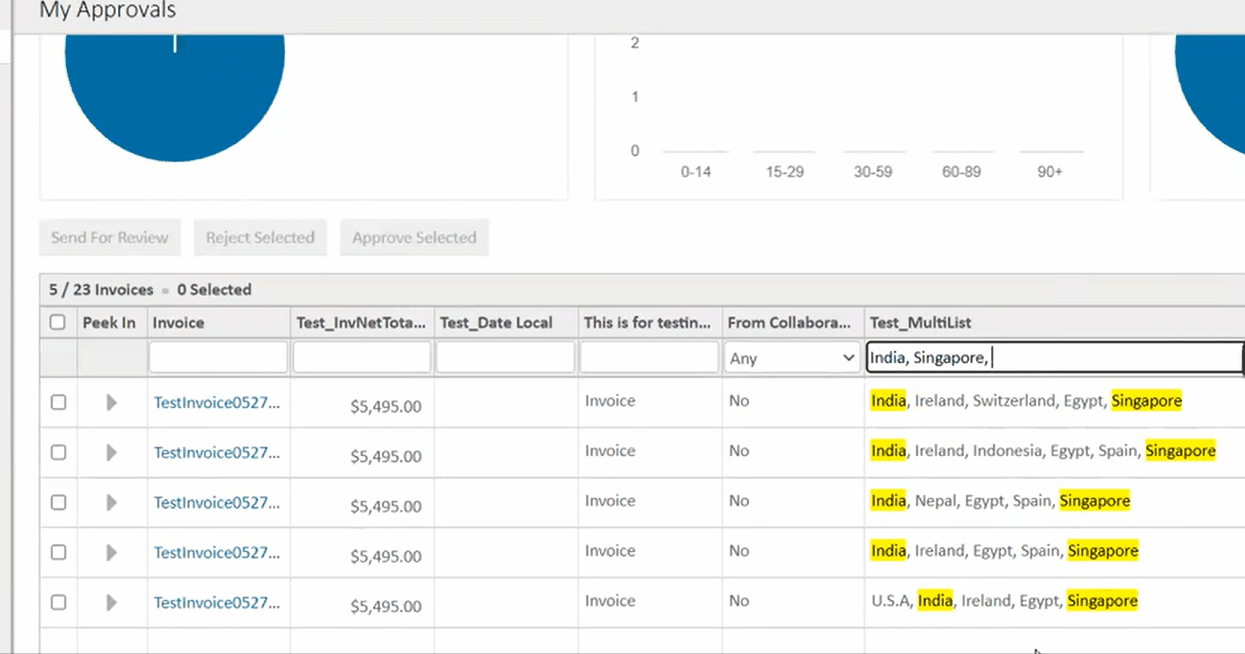Click the 'No' cell in the Indonesia row
Image resolution: width=1245 pixels, height=654 pixels.
pyautogui.click(x=739, y=451)
